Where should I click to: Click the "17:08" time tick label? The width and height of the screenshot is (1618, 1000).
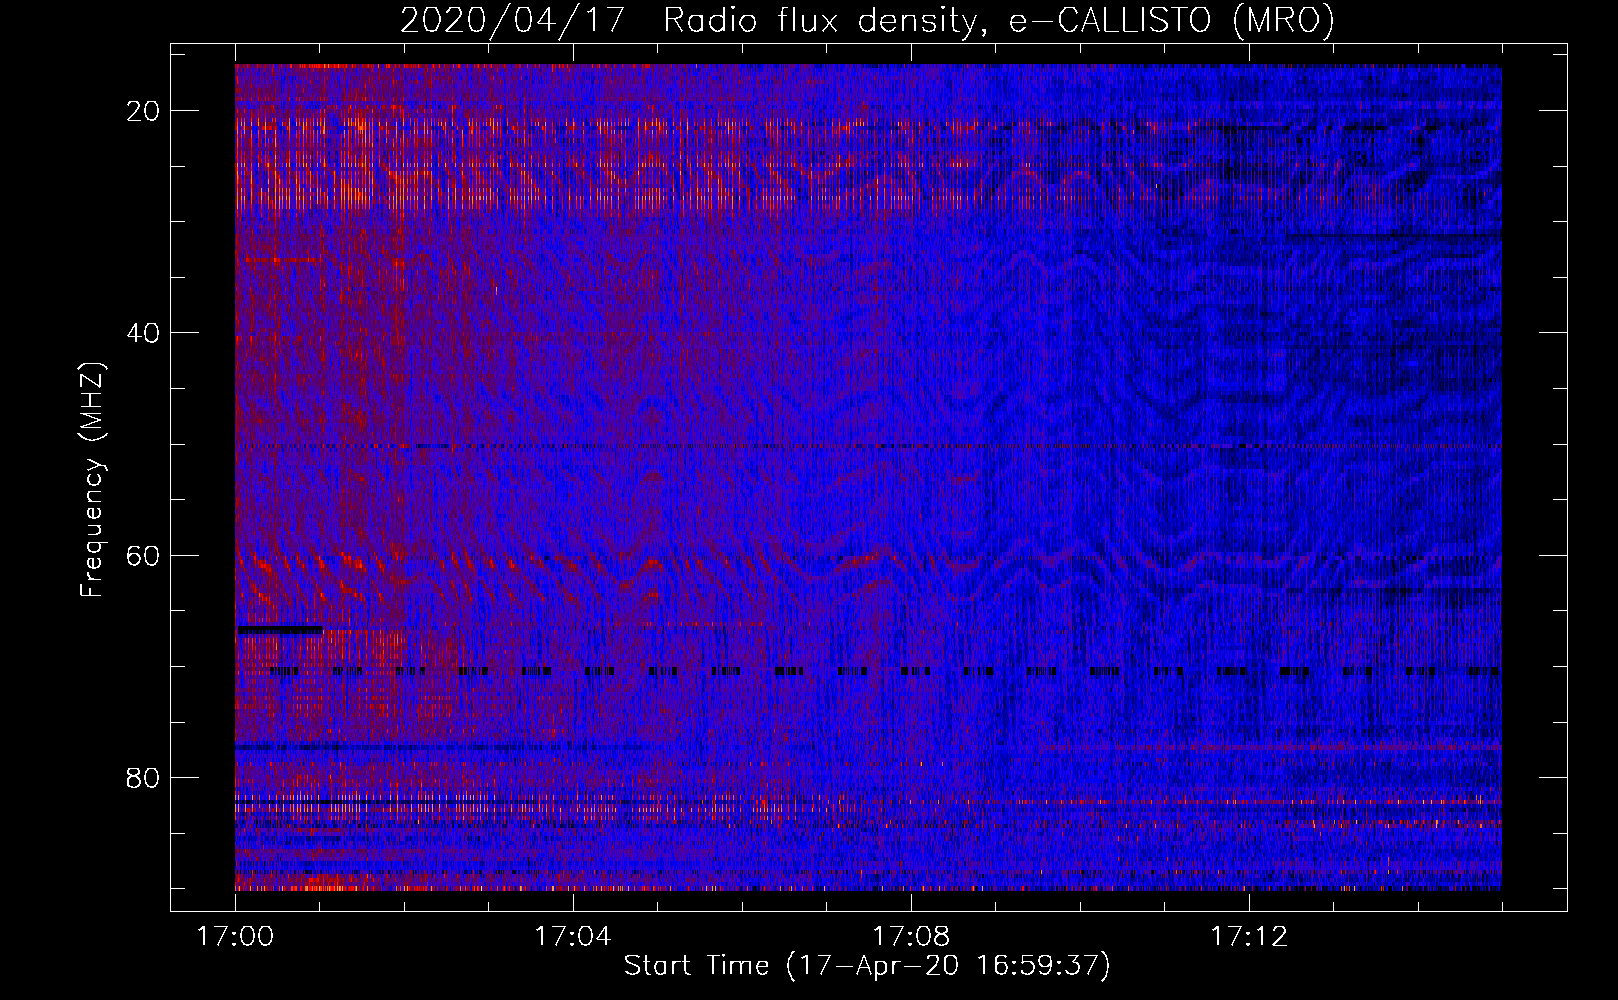(911, 937)
